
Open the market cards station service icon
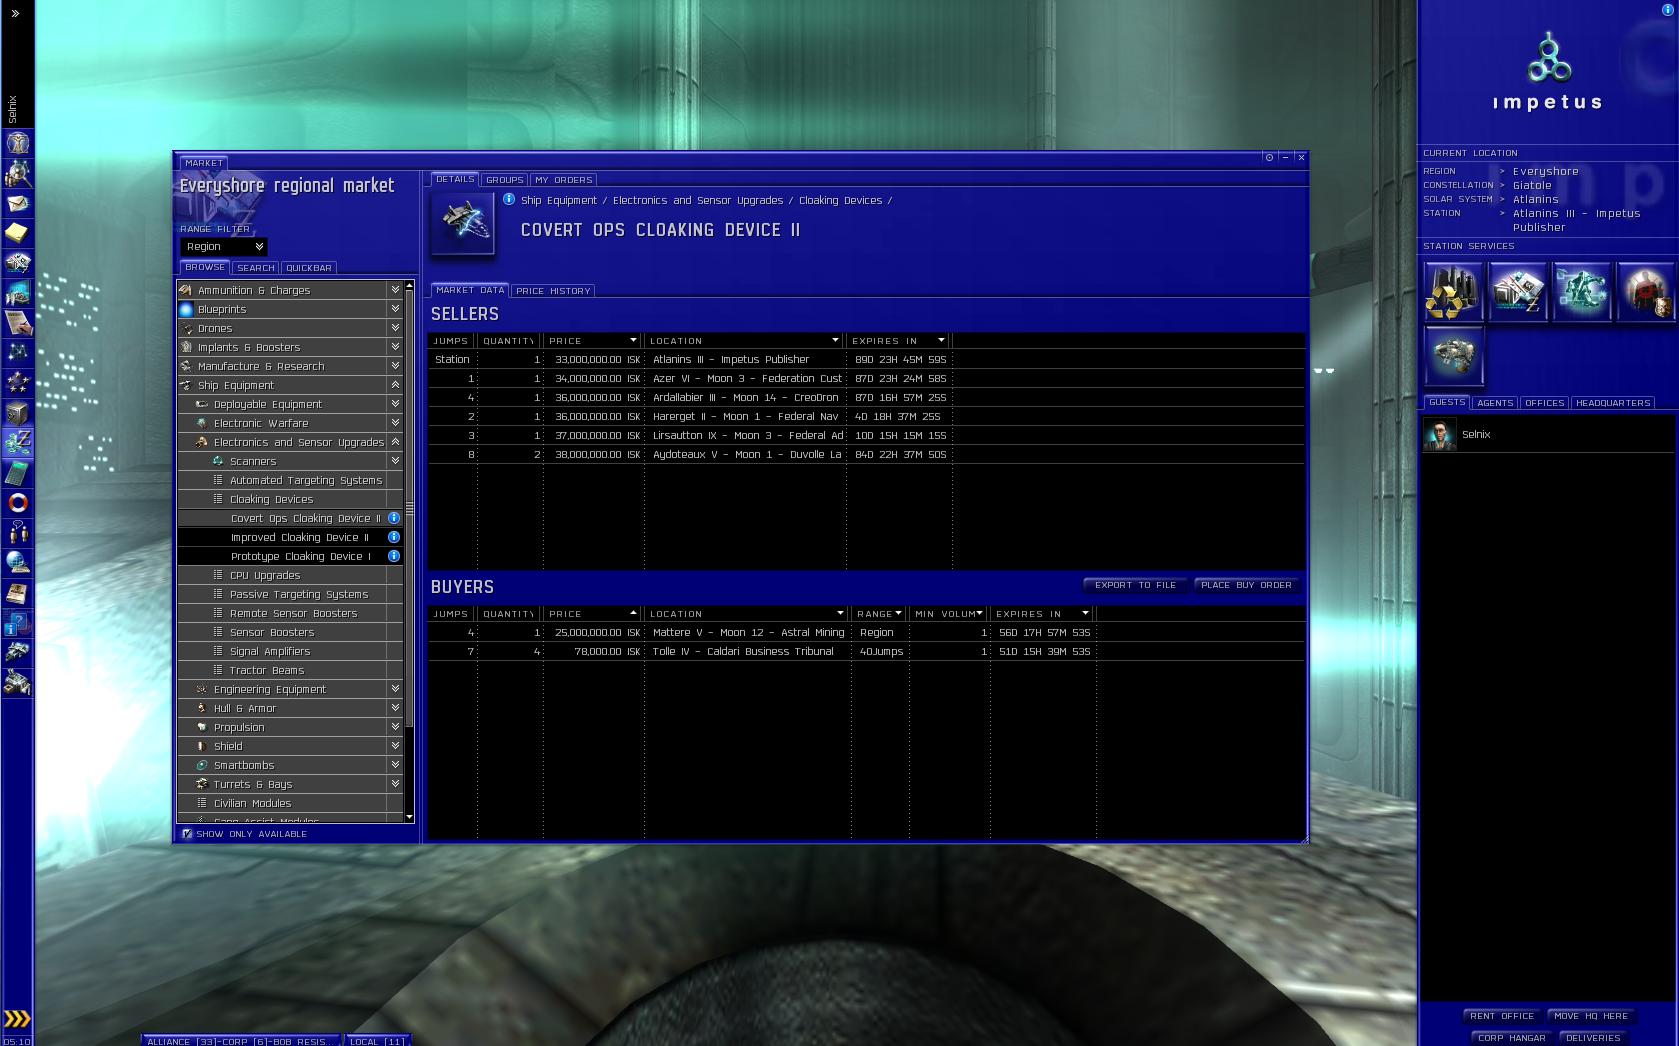(x=1517, y=291)
